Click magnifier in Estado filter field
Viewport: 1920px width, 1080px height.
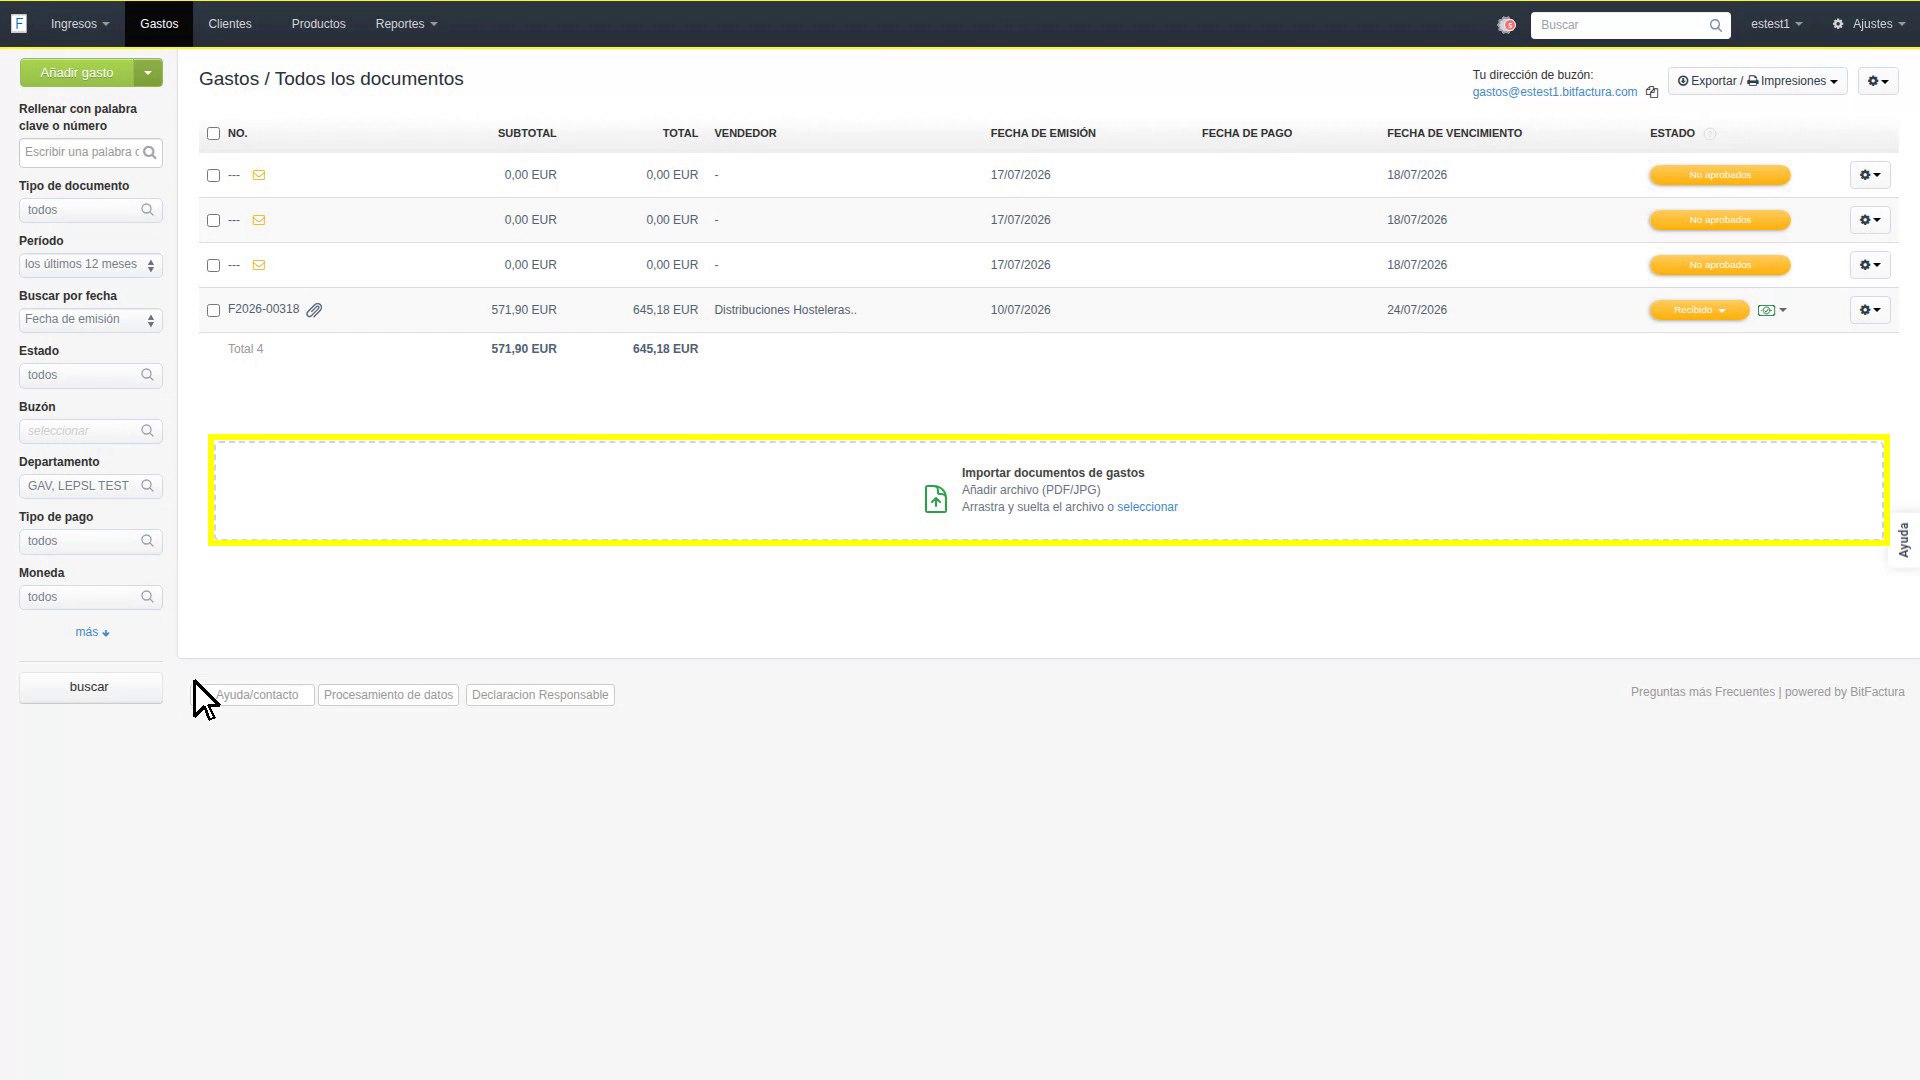[147, 375]
